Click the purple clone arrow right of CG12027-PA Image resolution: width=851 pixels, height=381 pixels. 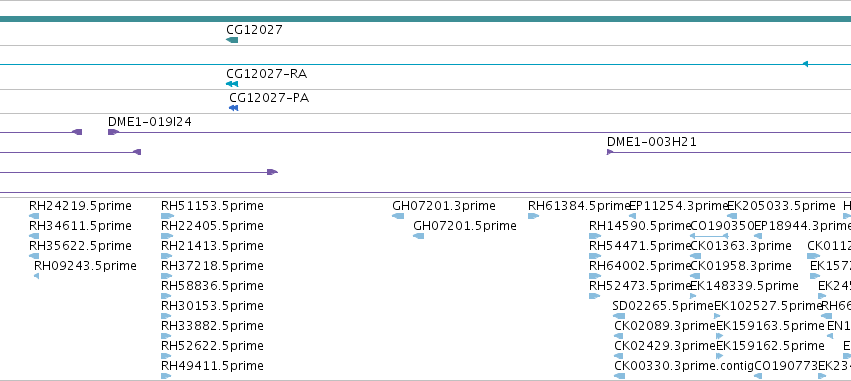(x=272, y=172)
